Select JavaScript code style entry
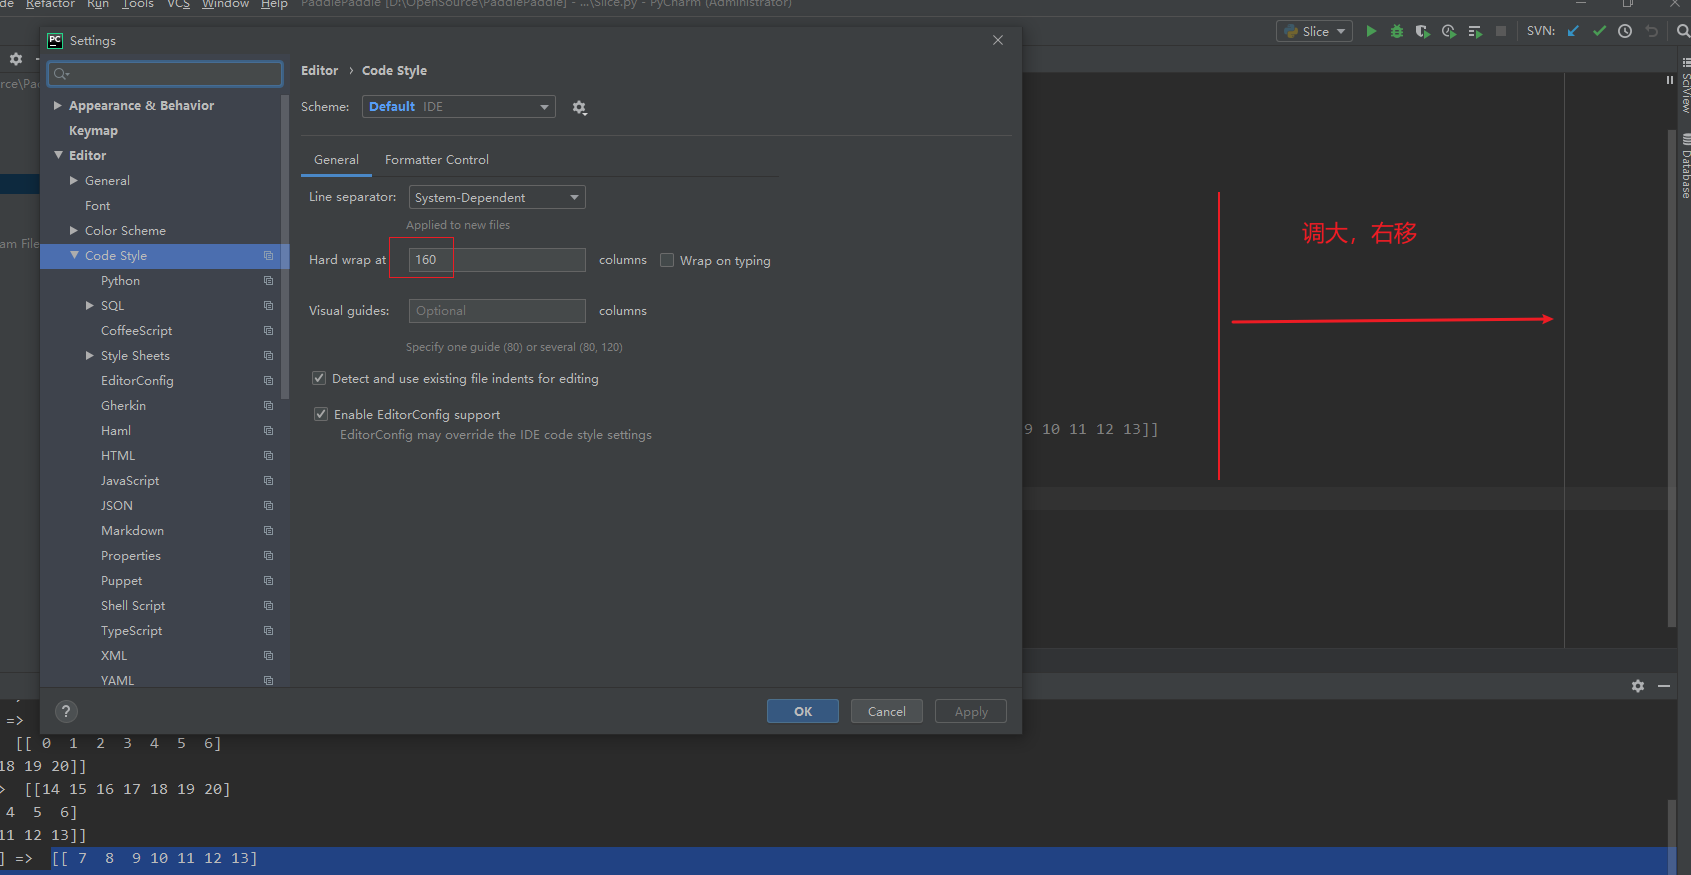Screen dimensions: 1691x875 click(130, 481)
